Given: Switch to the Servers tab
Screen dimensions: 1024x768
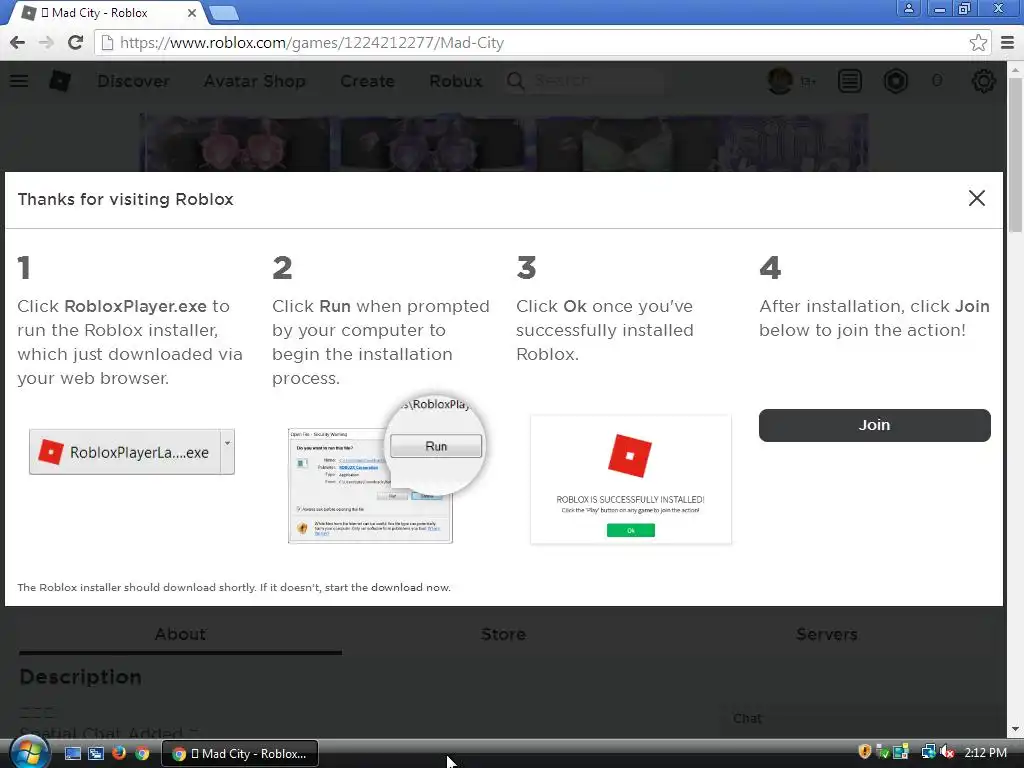Looking at the screenshot, I should click(826, 634).
